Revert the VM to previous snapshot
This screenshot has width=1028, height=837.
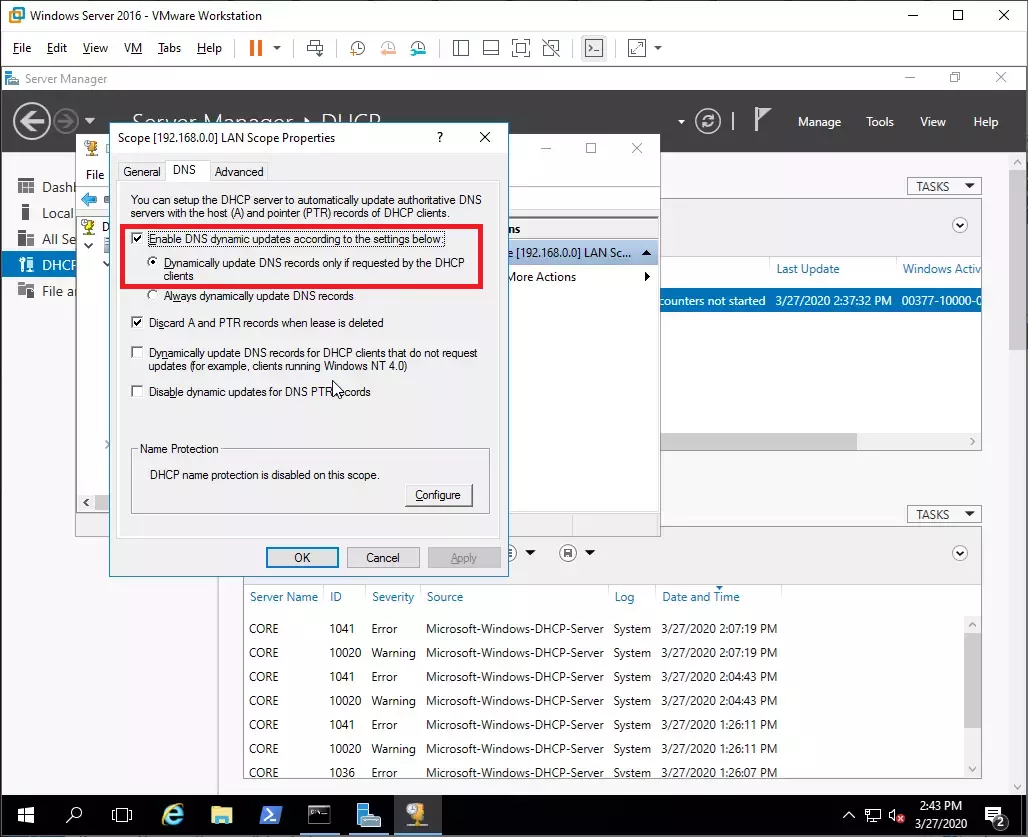tap(388, 48)
